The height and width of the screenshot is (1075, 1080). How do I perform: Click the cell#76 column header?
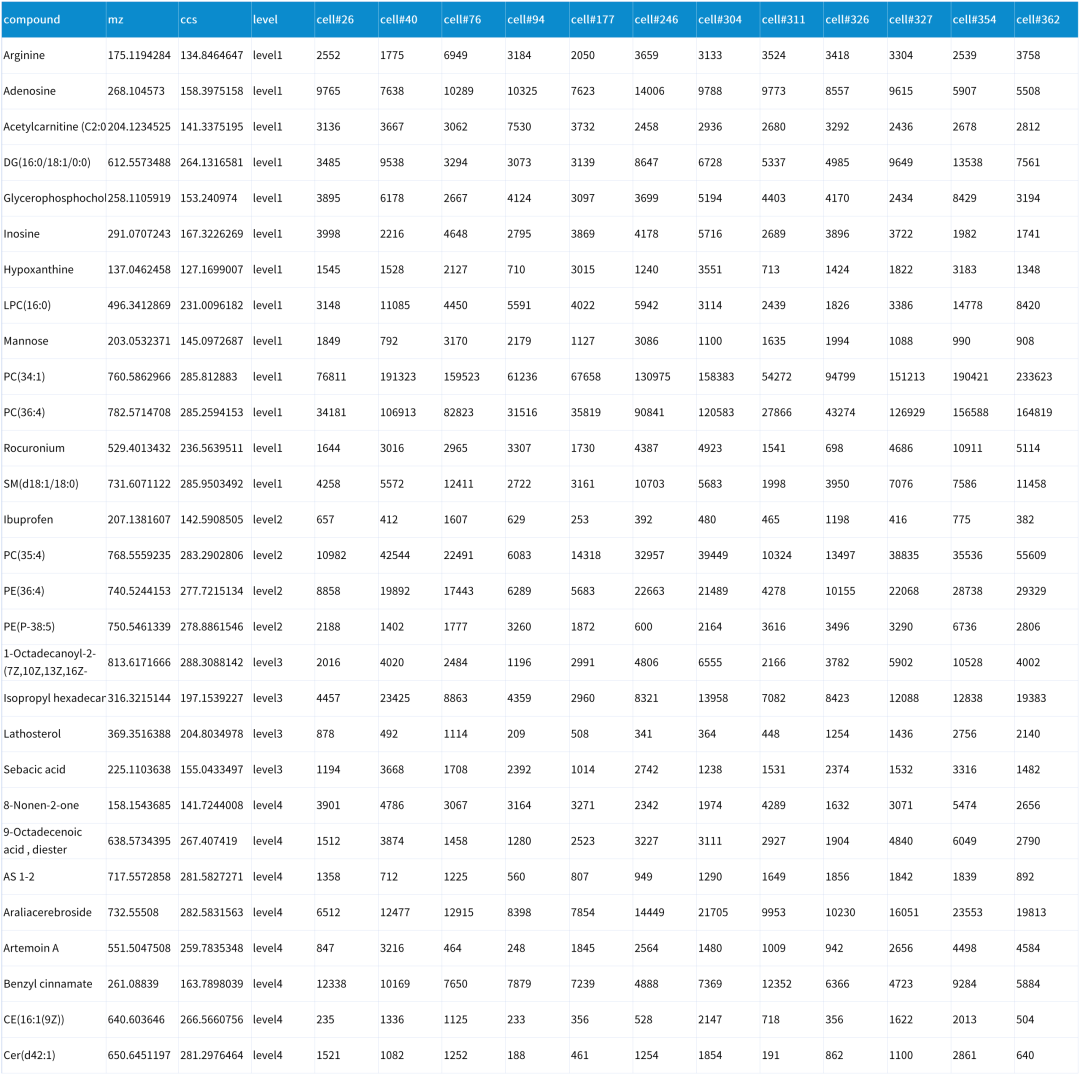pos(473,19)
